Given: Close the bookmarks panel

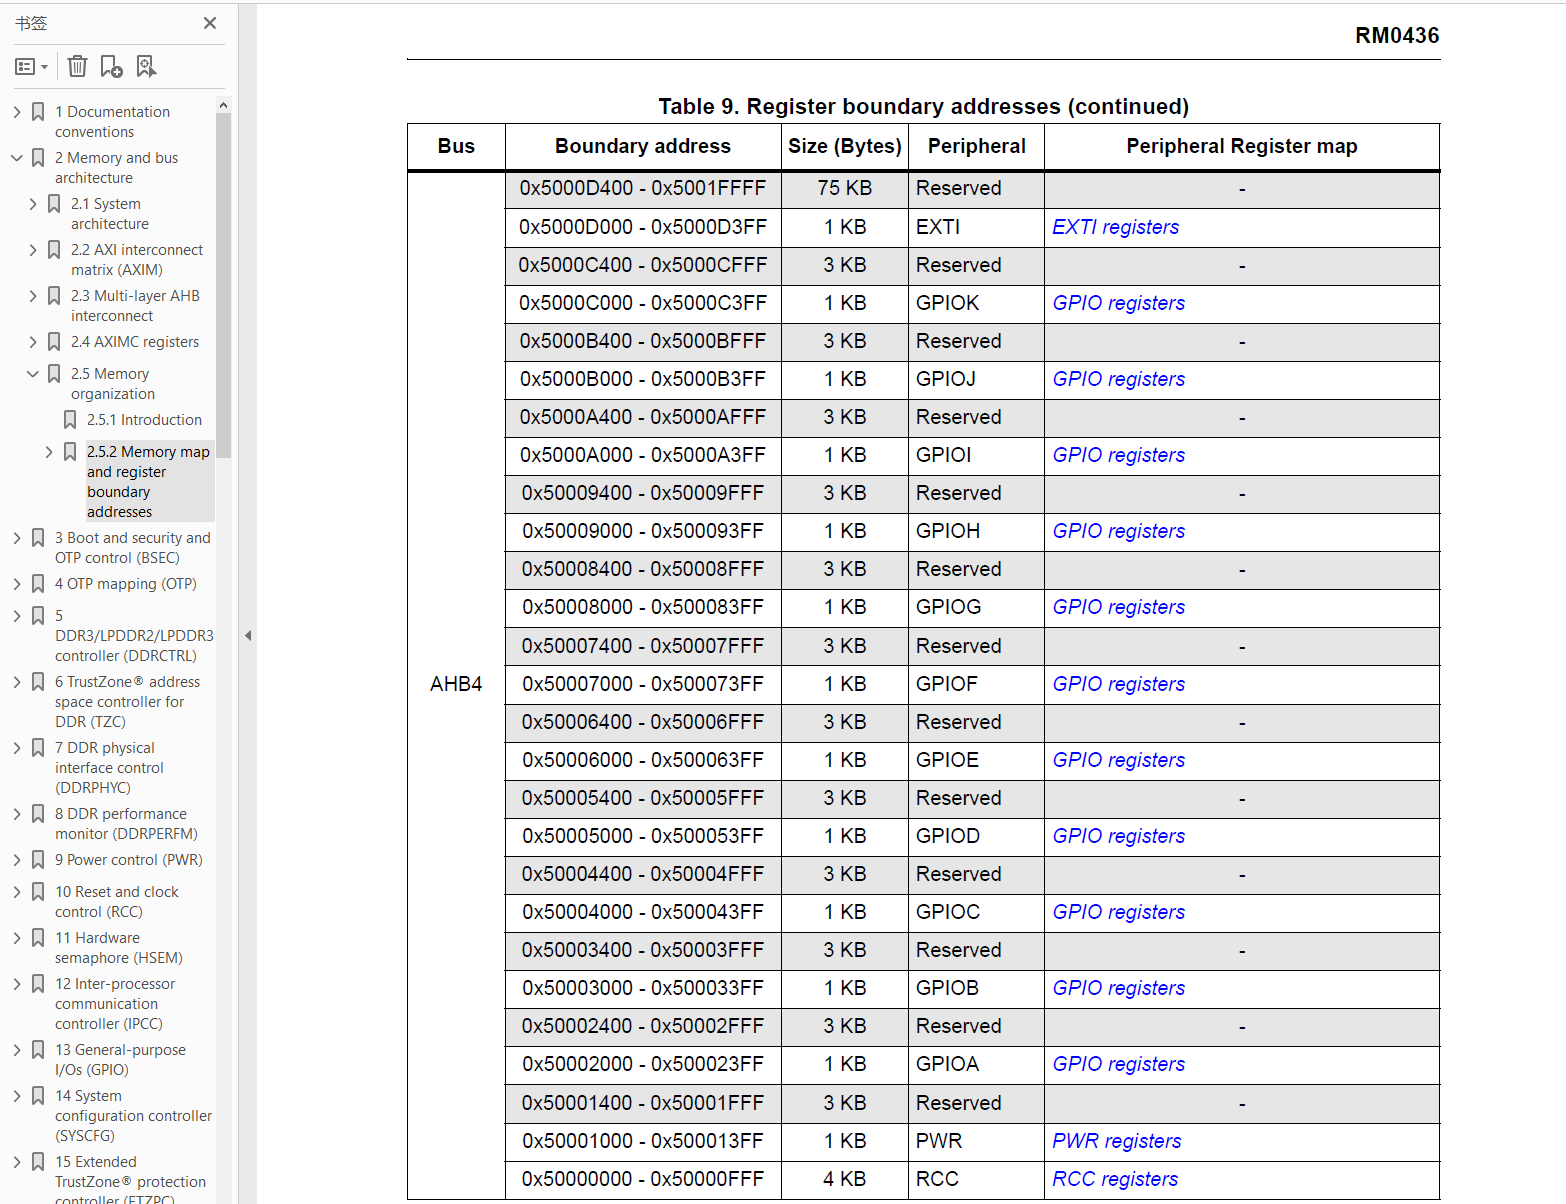Looking at the screenshot, I should click(x=210, y=23).
